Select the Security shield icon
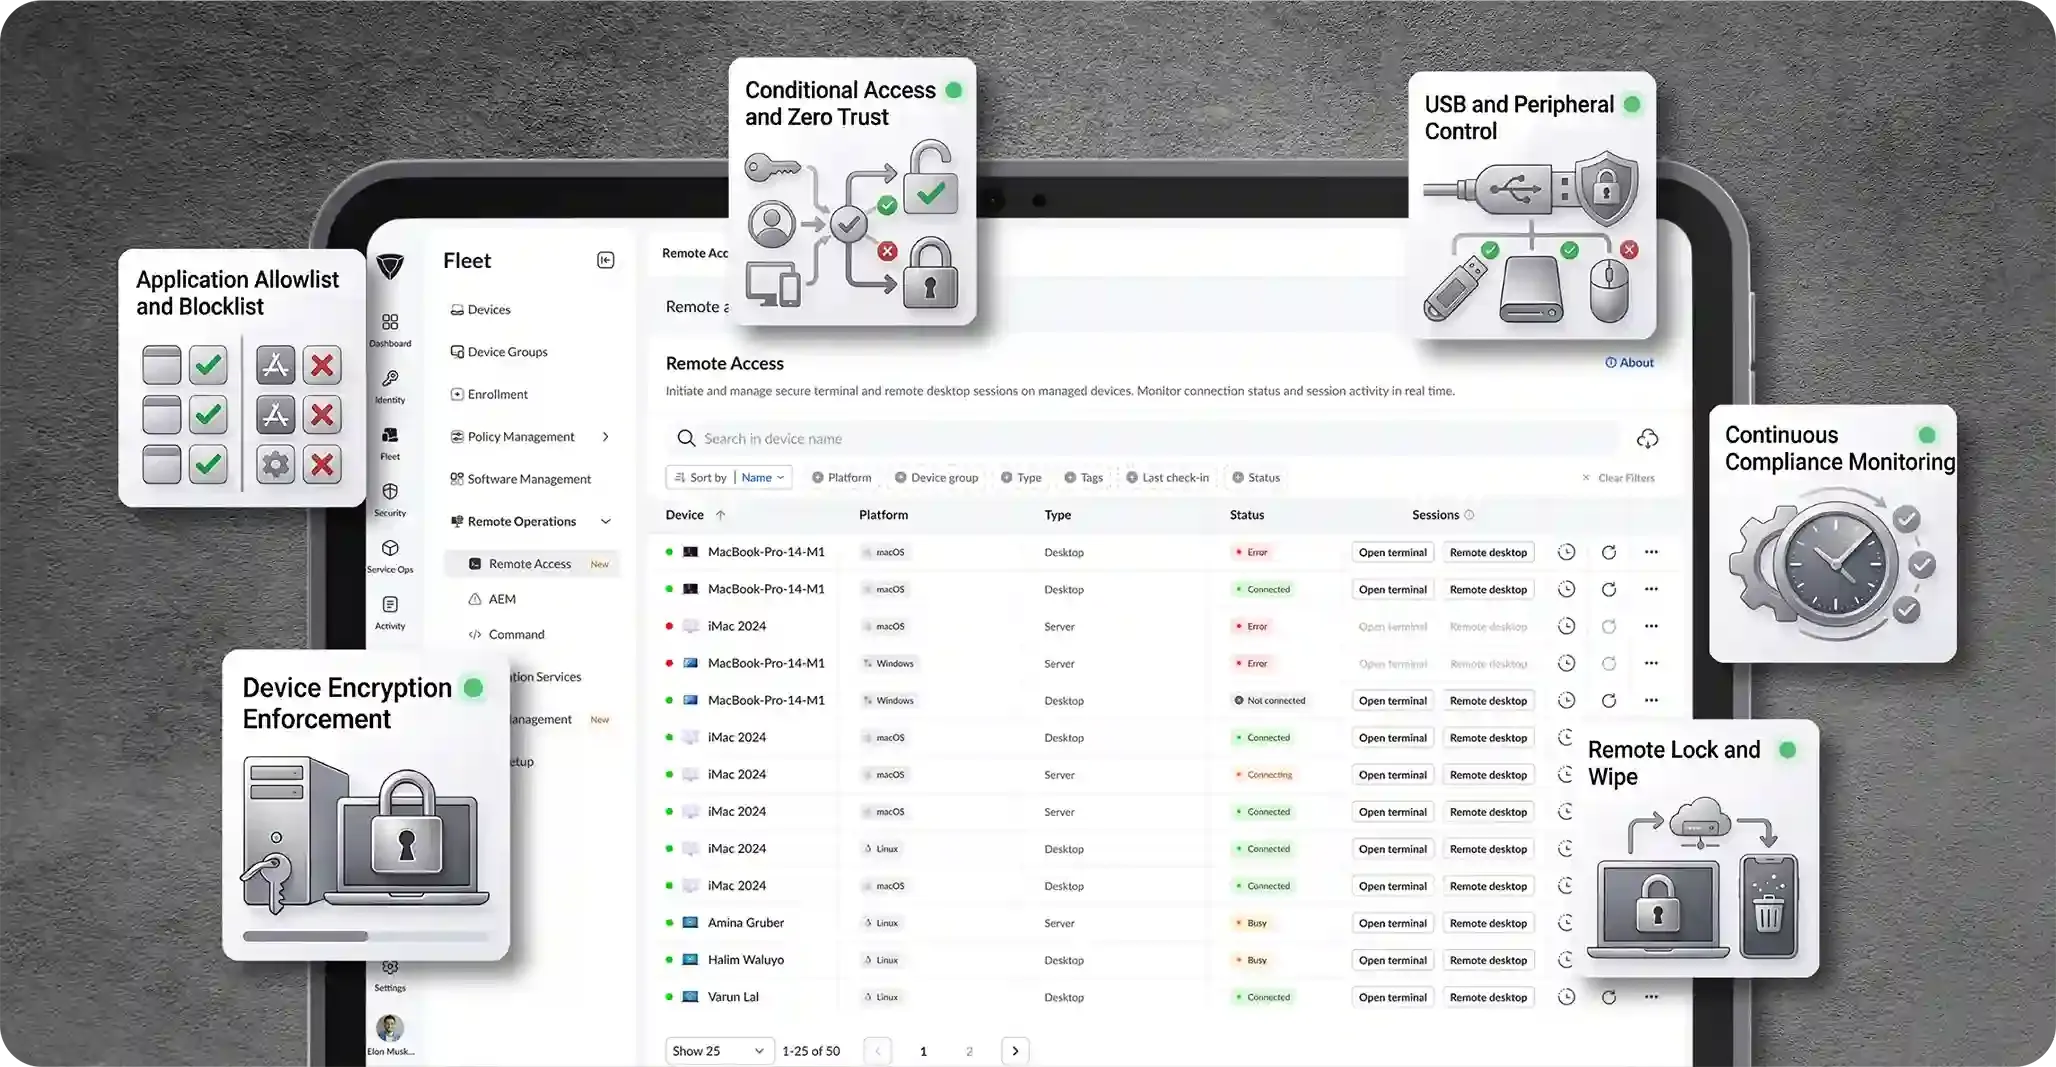2056x1067 pixels. pyautogui.click(x=390, y=492)
